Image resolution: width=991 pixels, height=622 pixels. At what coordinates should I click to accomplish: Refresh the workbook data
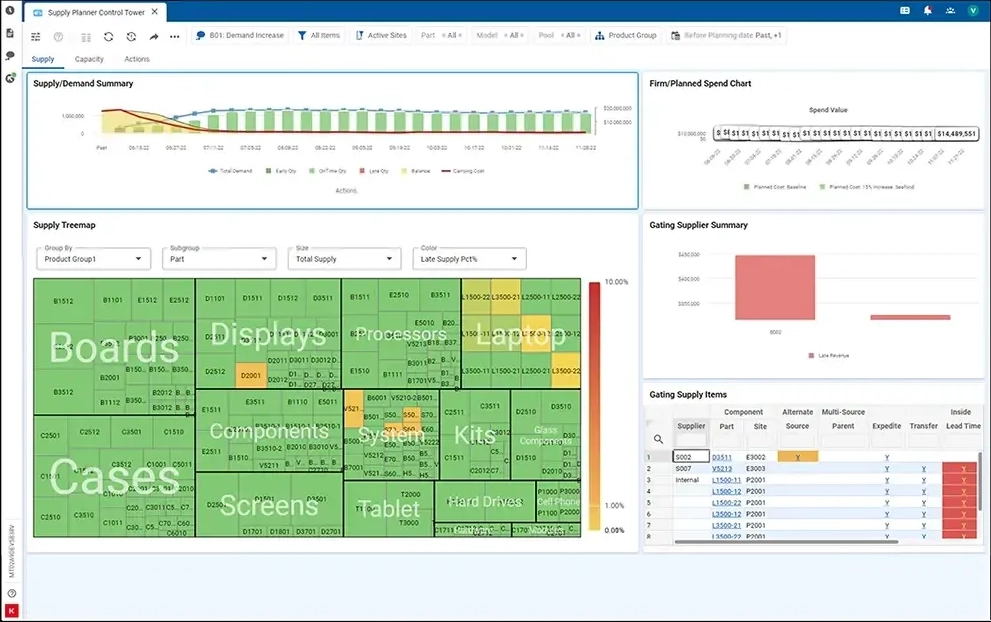coord(109,37)
